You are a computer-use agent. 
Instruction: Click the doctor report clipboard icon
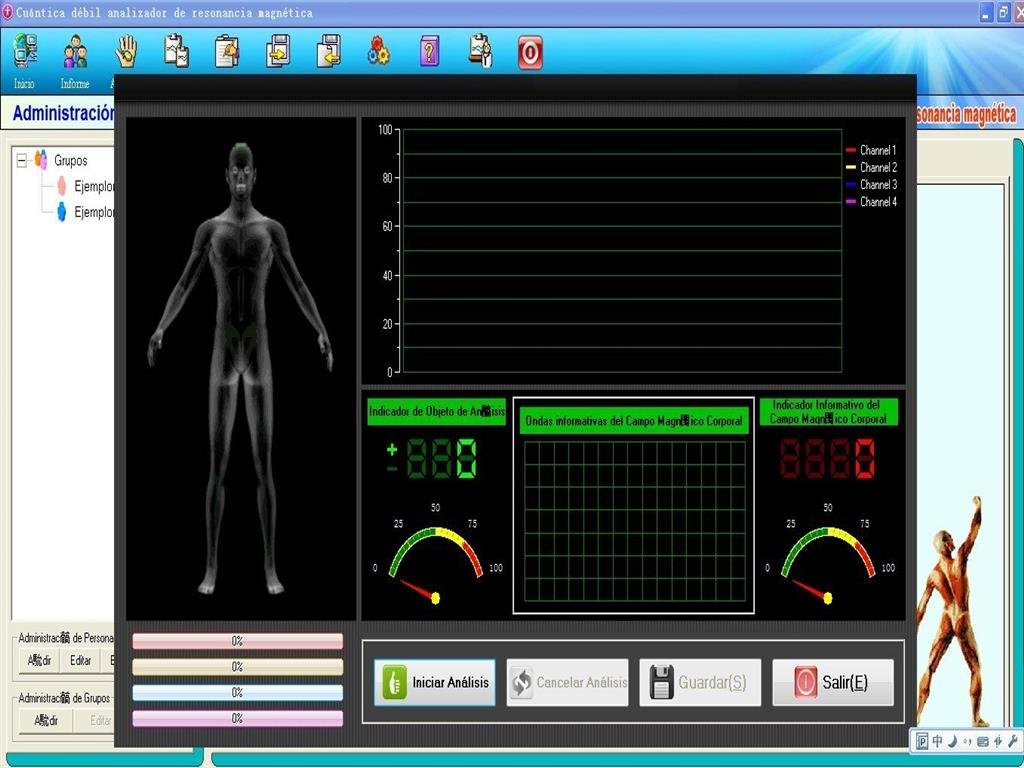(480, 51)
